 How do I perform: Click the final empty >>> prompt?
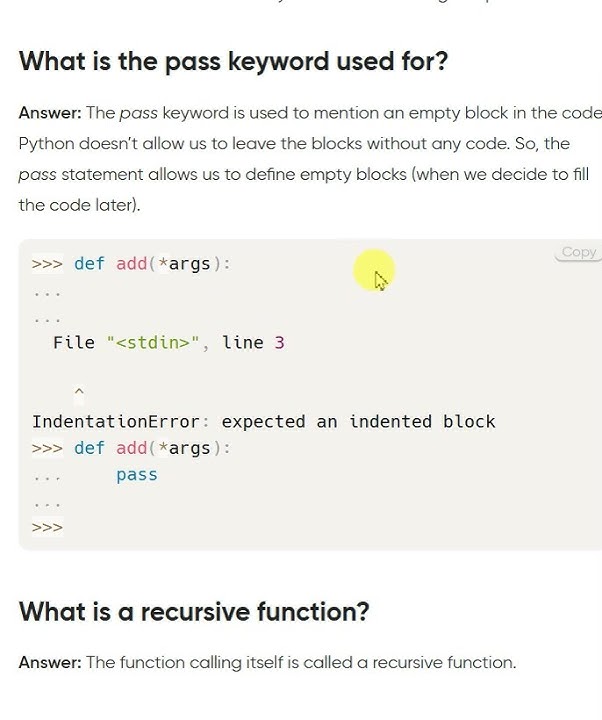47,527
